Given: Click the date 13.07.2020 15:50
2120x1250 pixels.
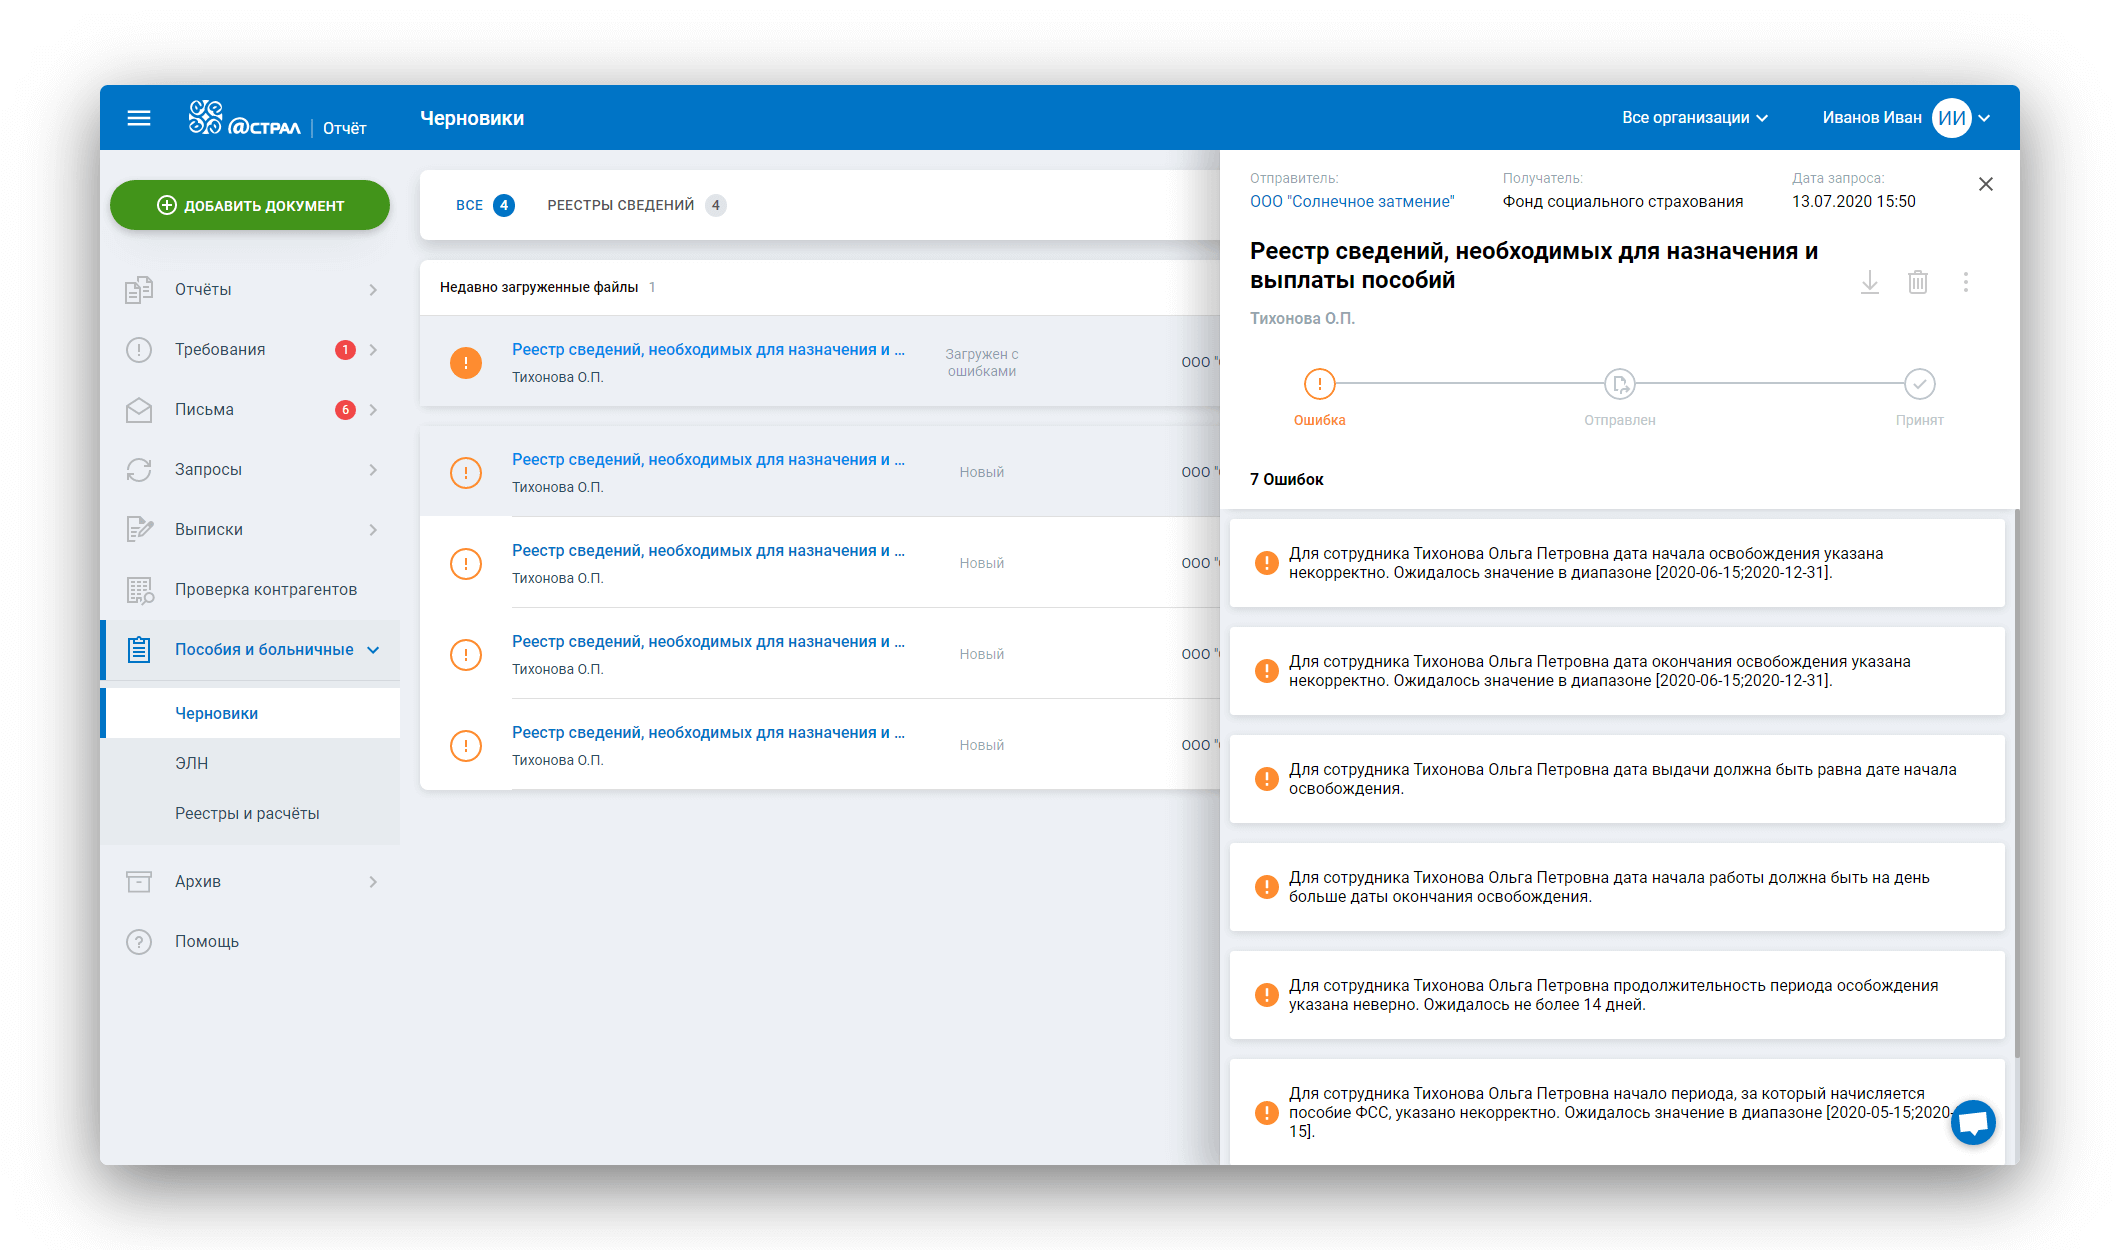Looking at the screenshot, I should [1854, 202].
